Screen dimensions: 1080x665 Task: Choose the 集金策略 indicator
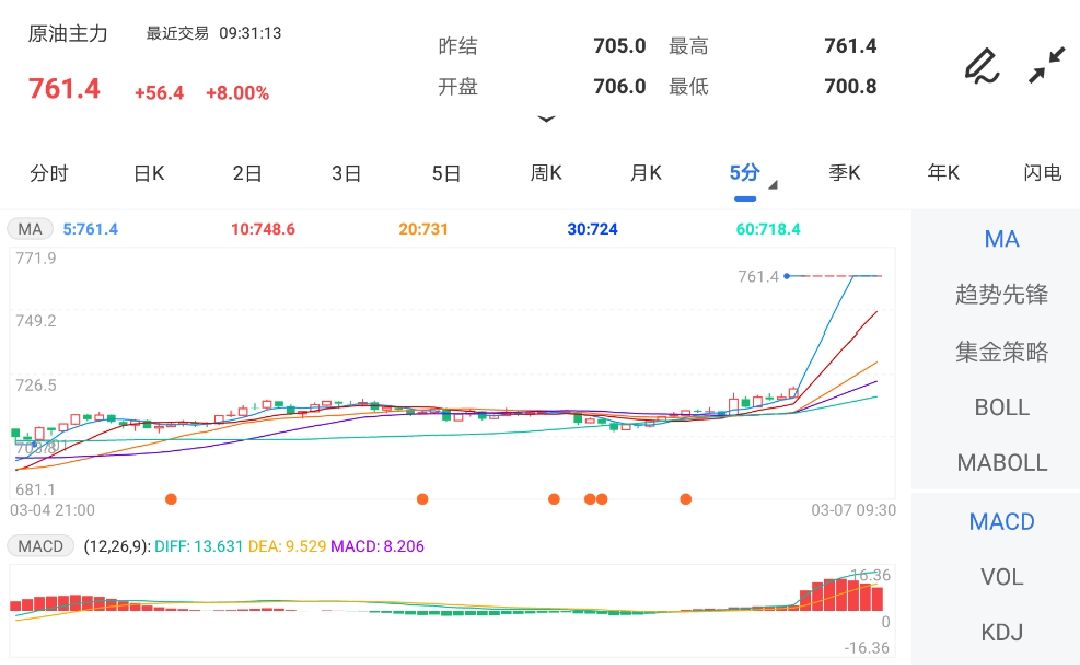coord(1001,351)
